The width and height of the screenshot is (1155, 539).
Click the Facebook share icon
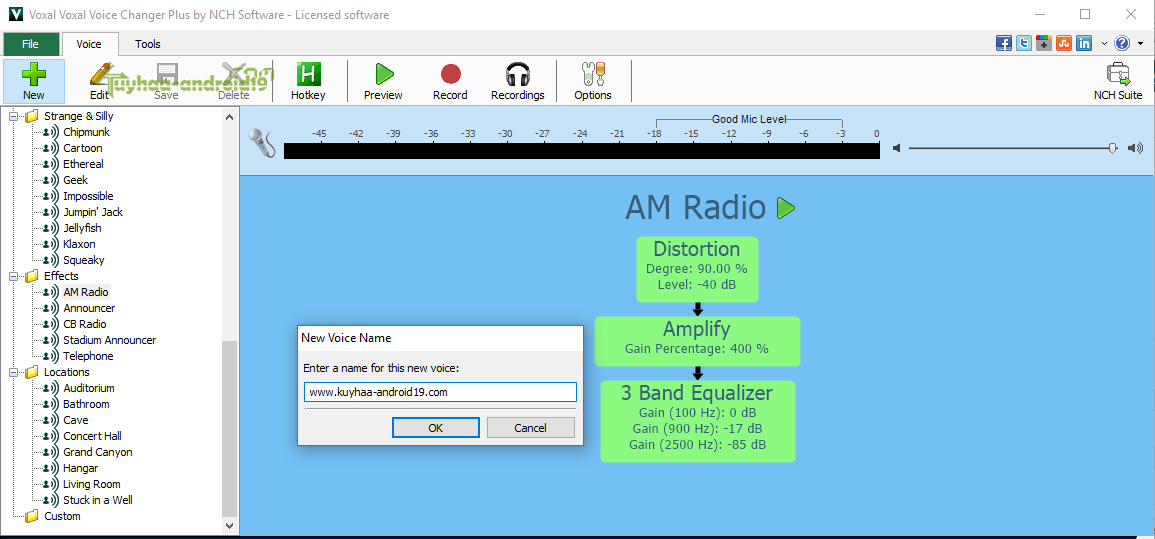[1003, 43]
